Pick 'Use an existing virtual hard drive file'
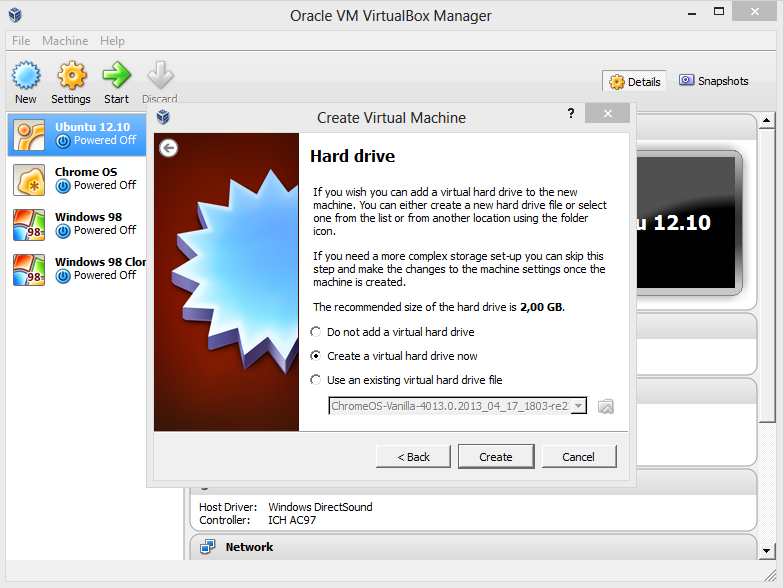The height and width of the screenshot is (588, 784). tap(406, 380)
